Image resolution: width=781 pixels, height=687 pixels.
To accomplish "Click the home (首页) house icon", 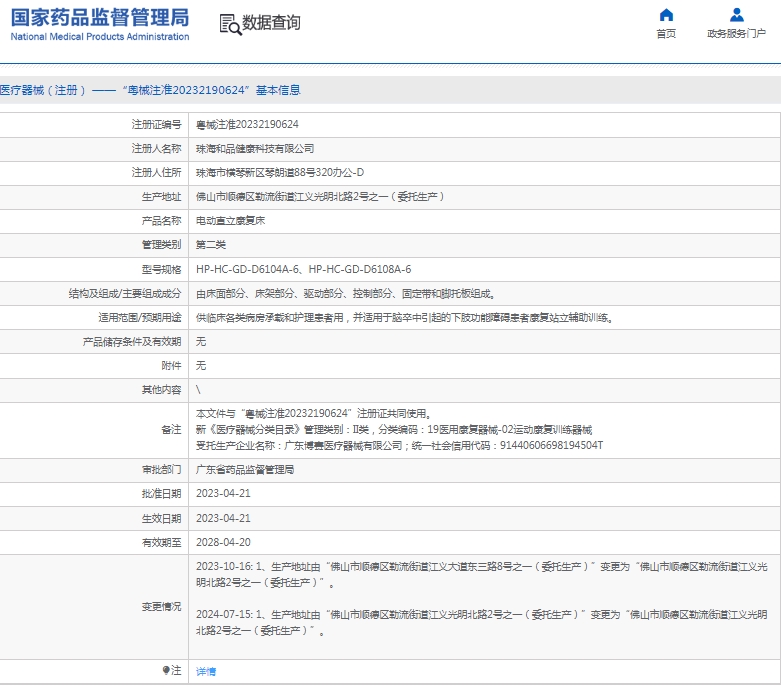I will (x=666, y=15).
